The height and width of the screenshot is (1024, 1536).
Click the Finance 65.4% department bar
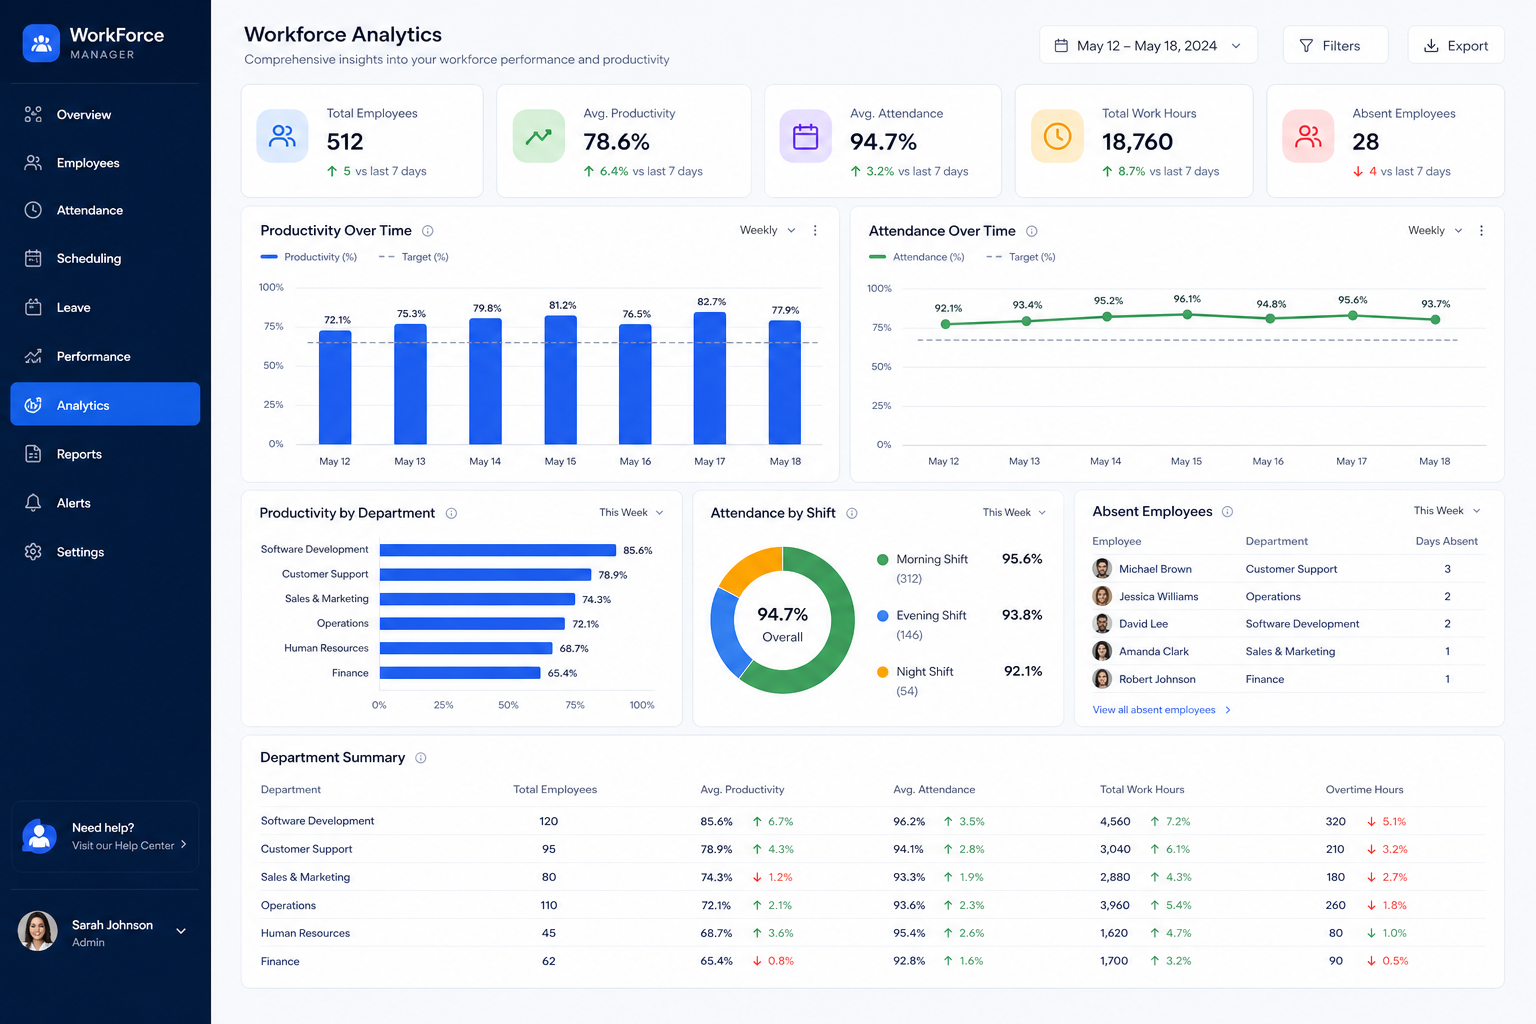[460, 673]
